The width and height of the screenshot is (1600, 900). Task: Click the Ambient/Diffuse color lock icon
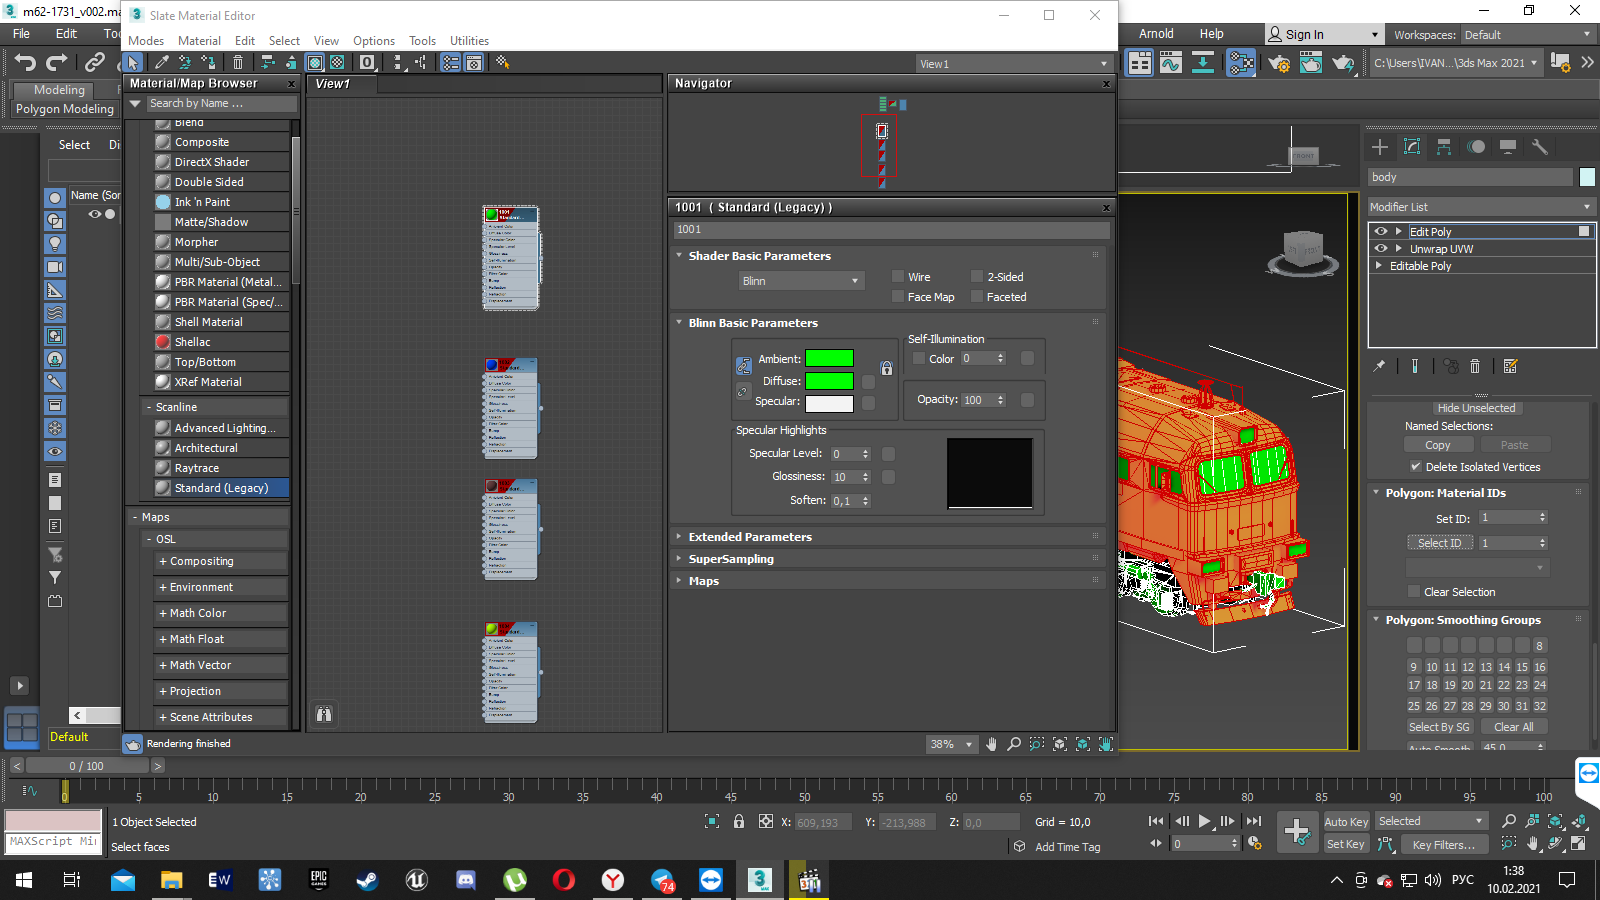(743, 366)
